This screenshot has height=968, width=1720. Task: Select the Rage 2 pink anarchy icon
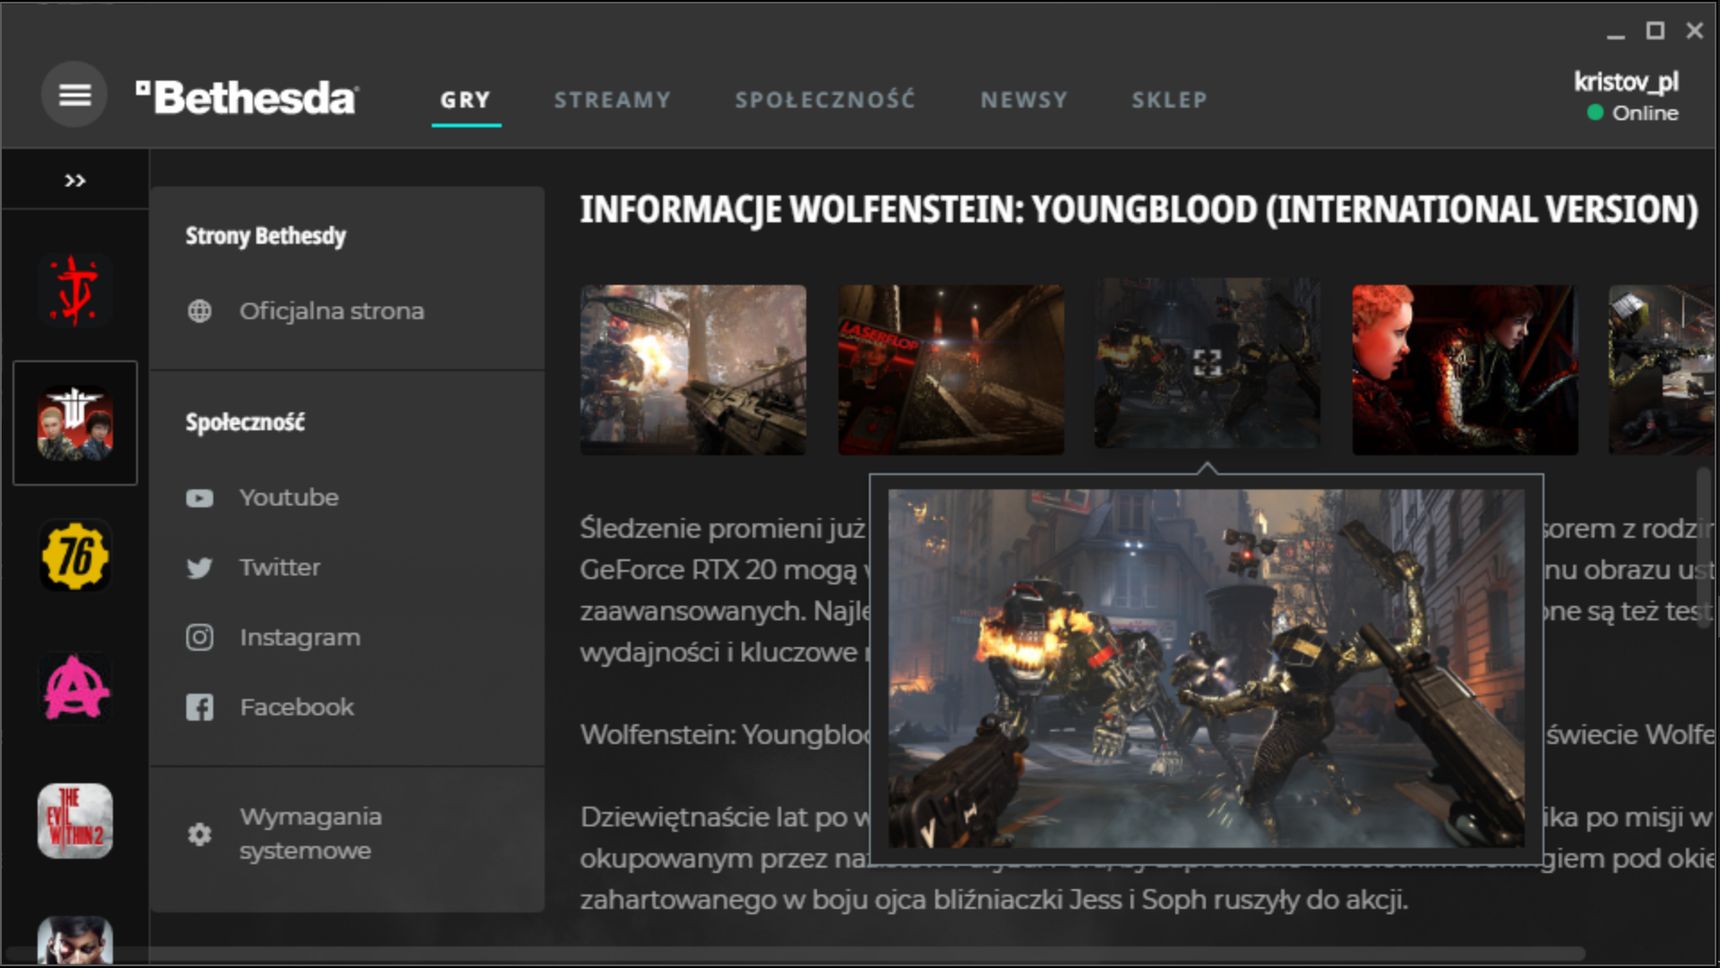pyautogui.click(x=75, y=688)
